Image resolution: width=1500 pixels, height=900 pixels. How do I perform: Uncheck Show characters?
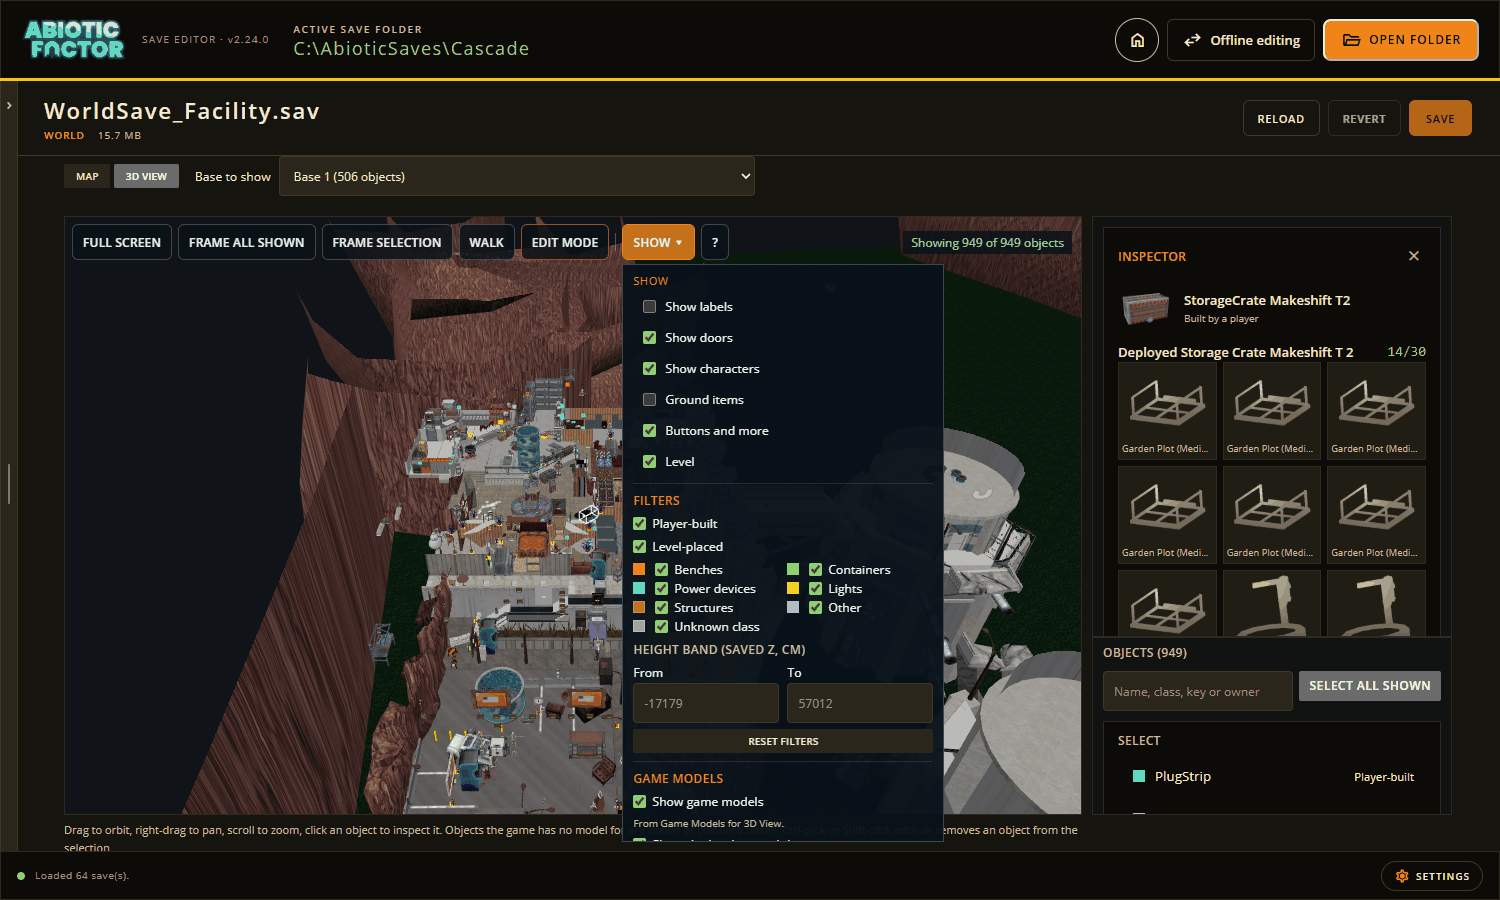[650, 369]
